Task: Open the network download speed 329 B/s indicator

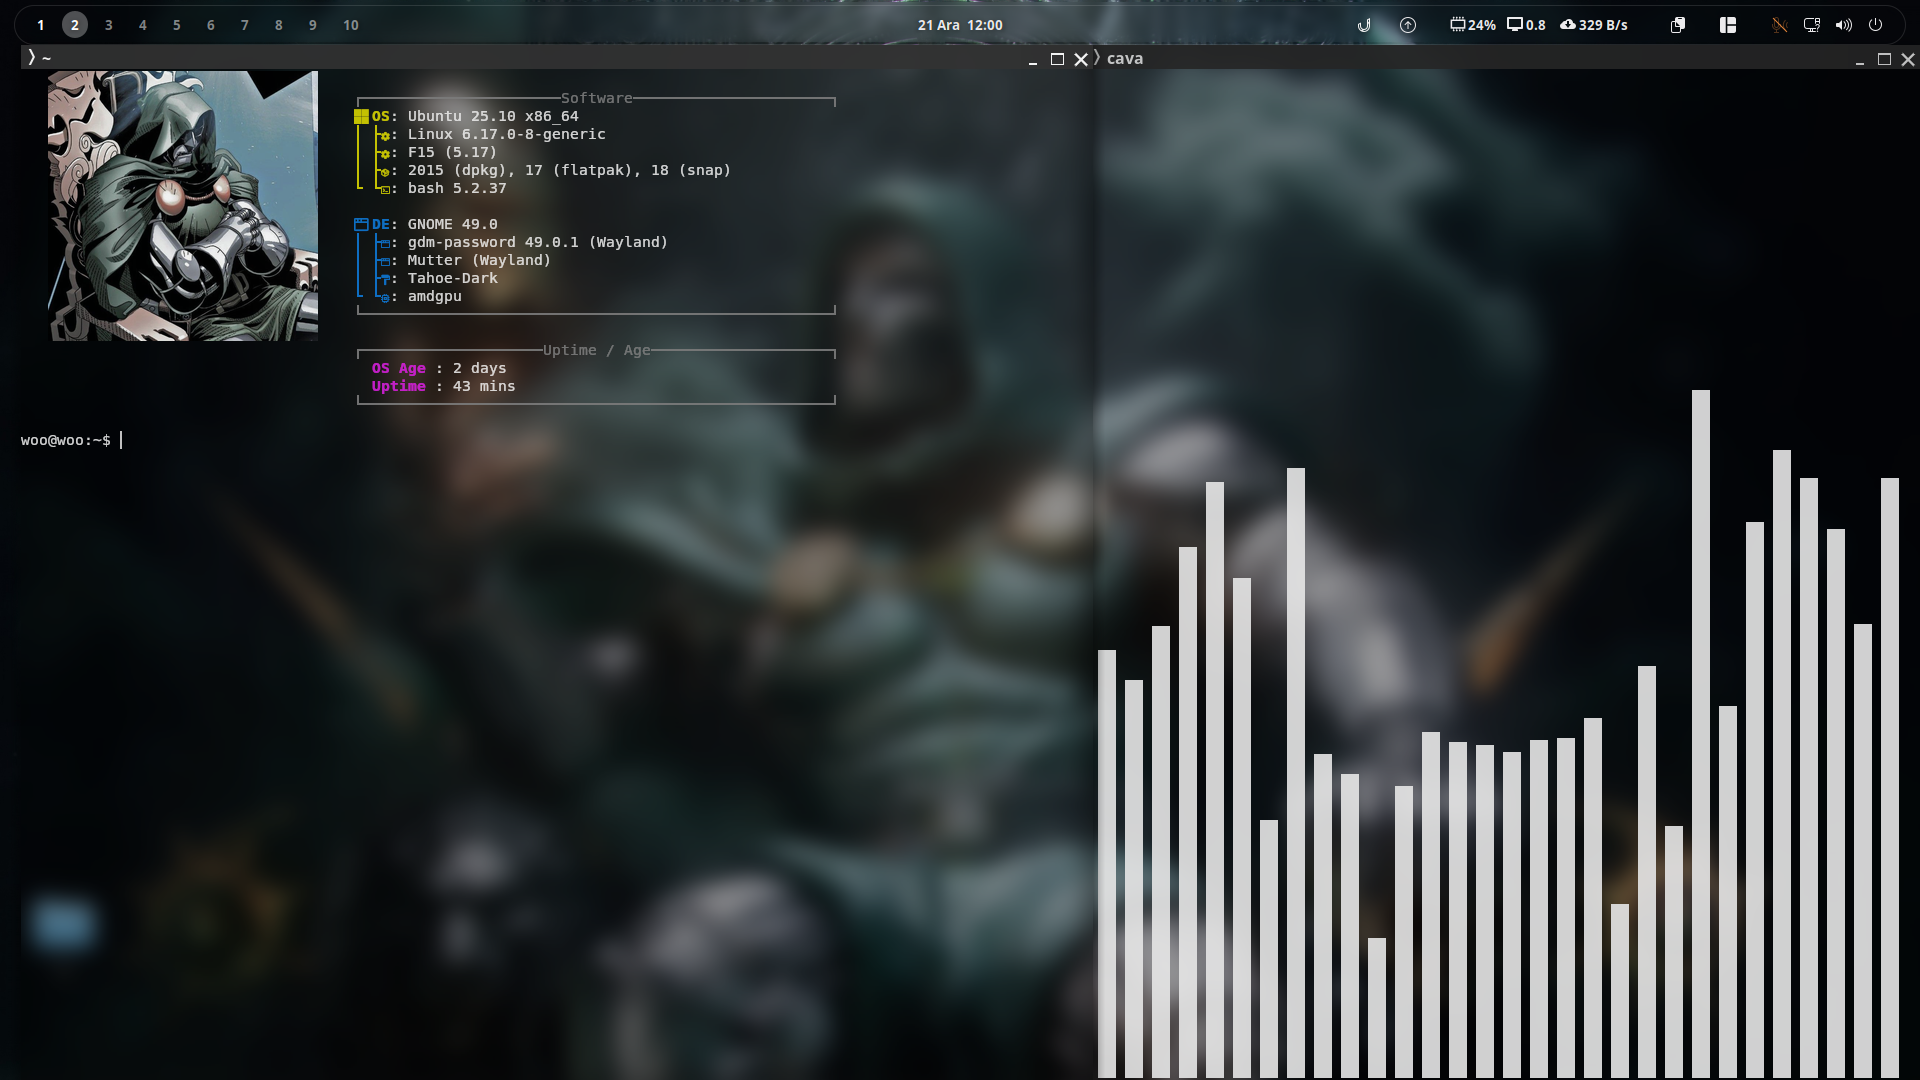Action: [x=1594, y=25]
